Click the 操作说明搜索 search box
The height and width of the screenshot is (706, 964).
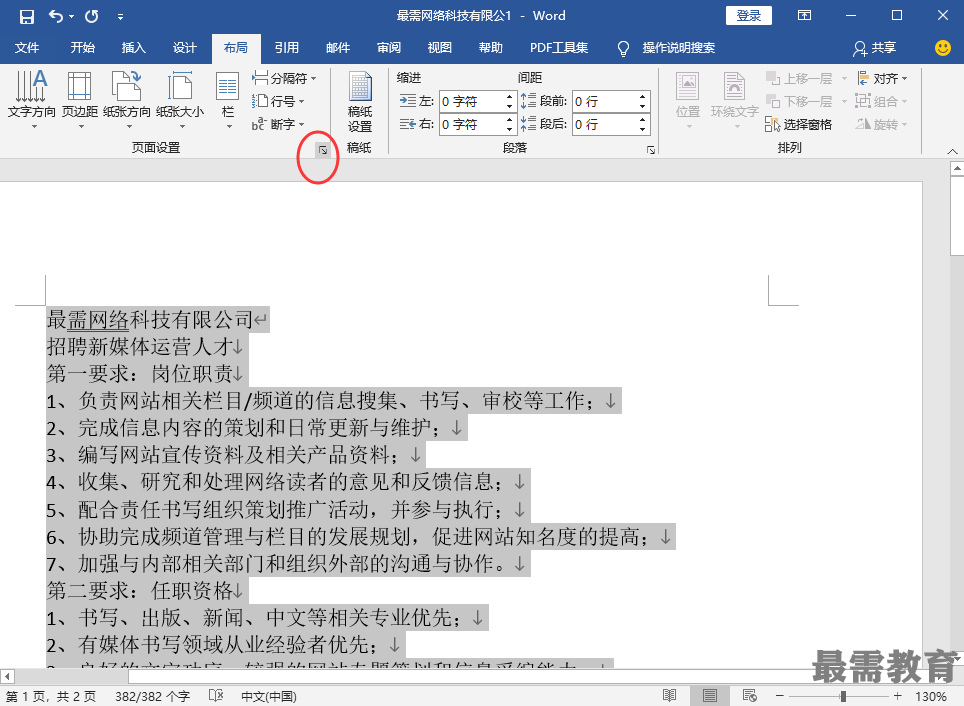pos(678,47)
